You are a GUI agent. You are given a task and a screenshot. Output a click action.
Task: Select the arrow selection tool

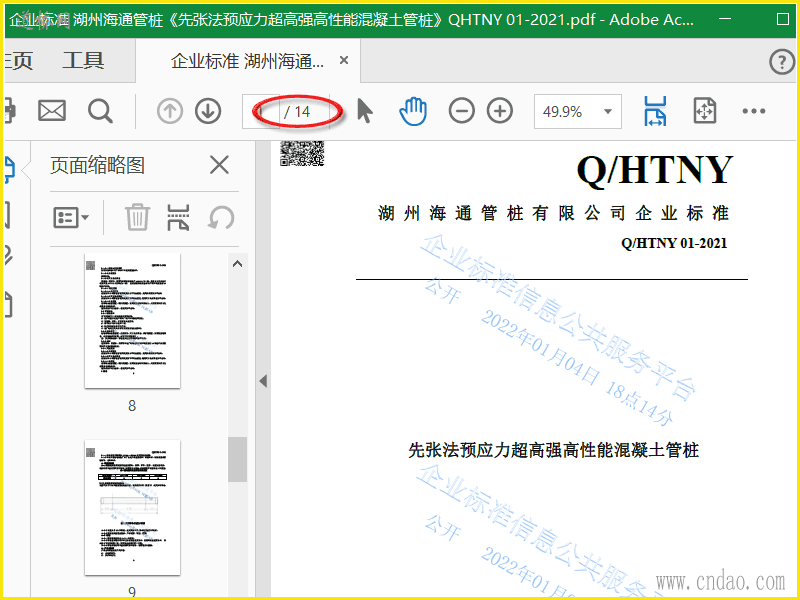[x=364, y=111]
